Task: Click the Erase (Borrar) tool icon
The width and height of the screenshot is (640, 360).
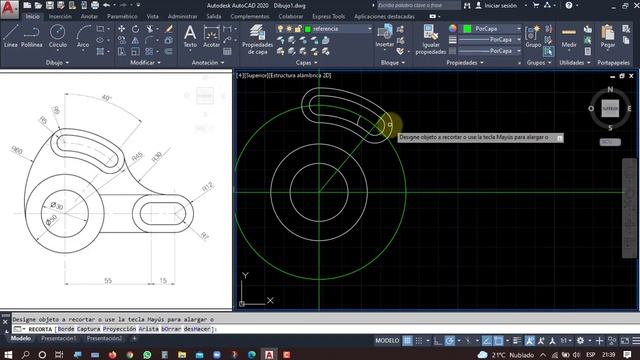Action: point(169,29)
